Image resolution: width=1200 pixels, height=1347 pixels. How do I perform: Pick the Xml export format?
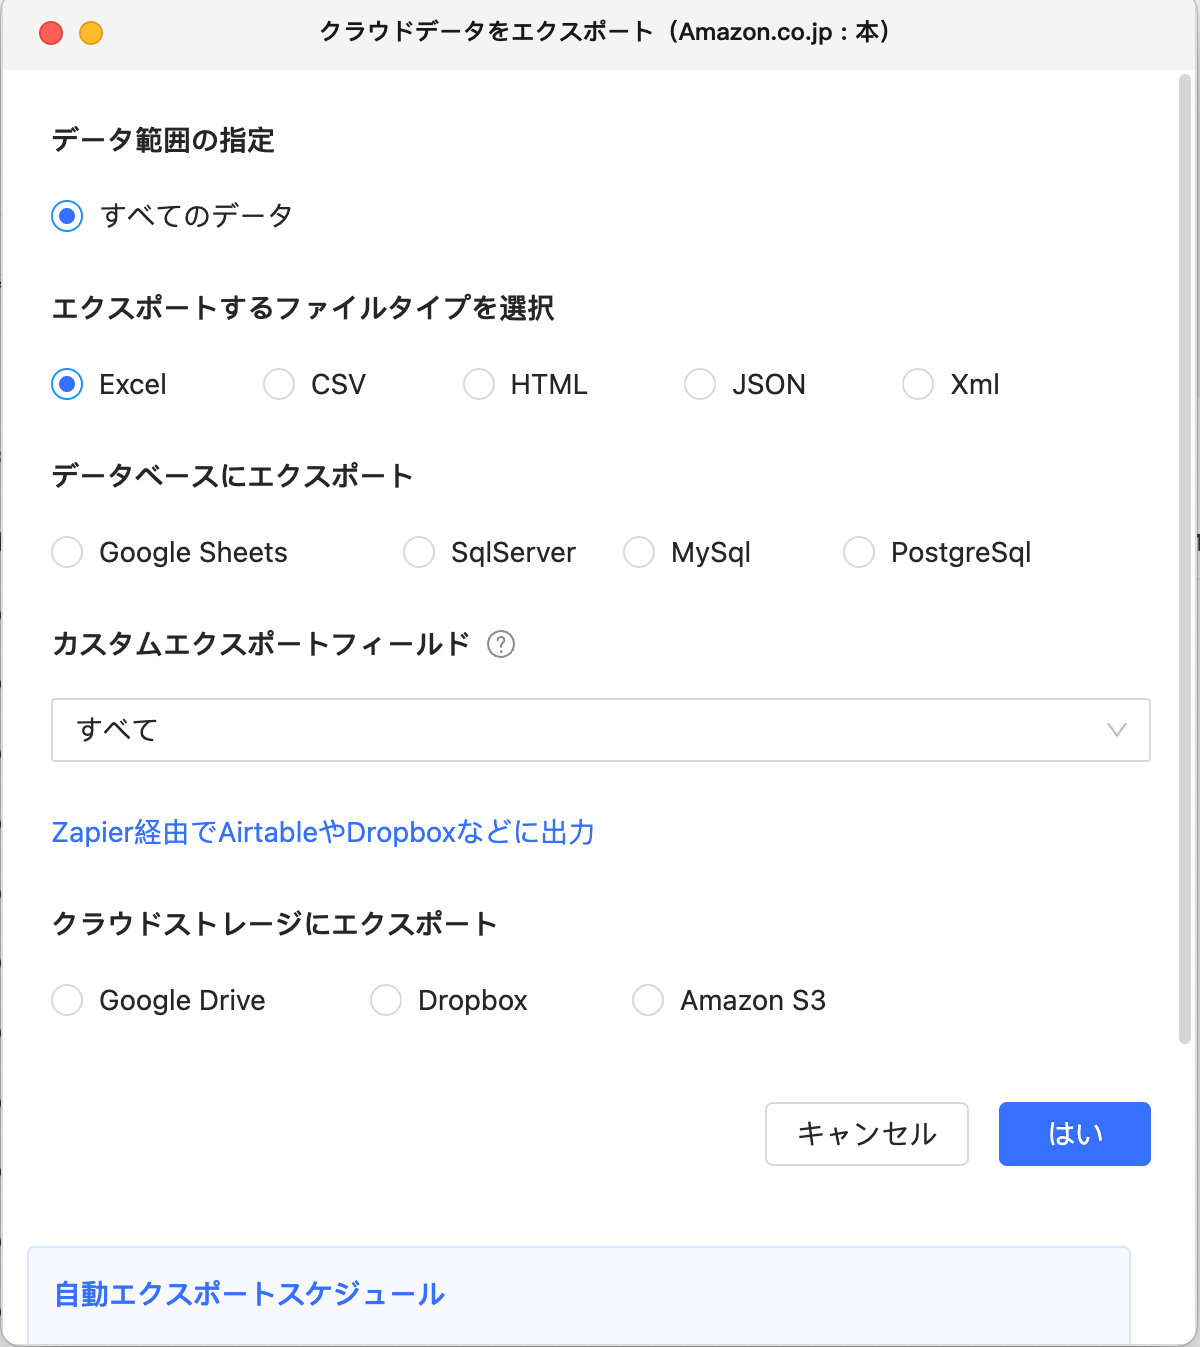[918, 384]
